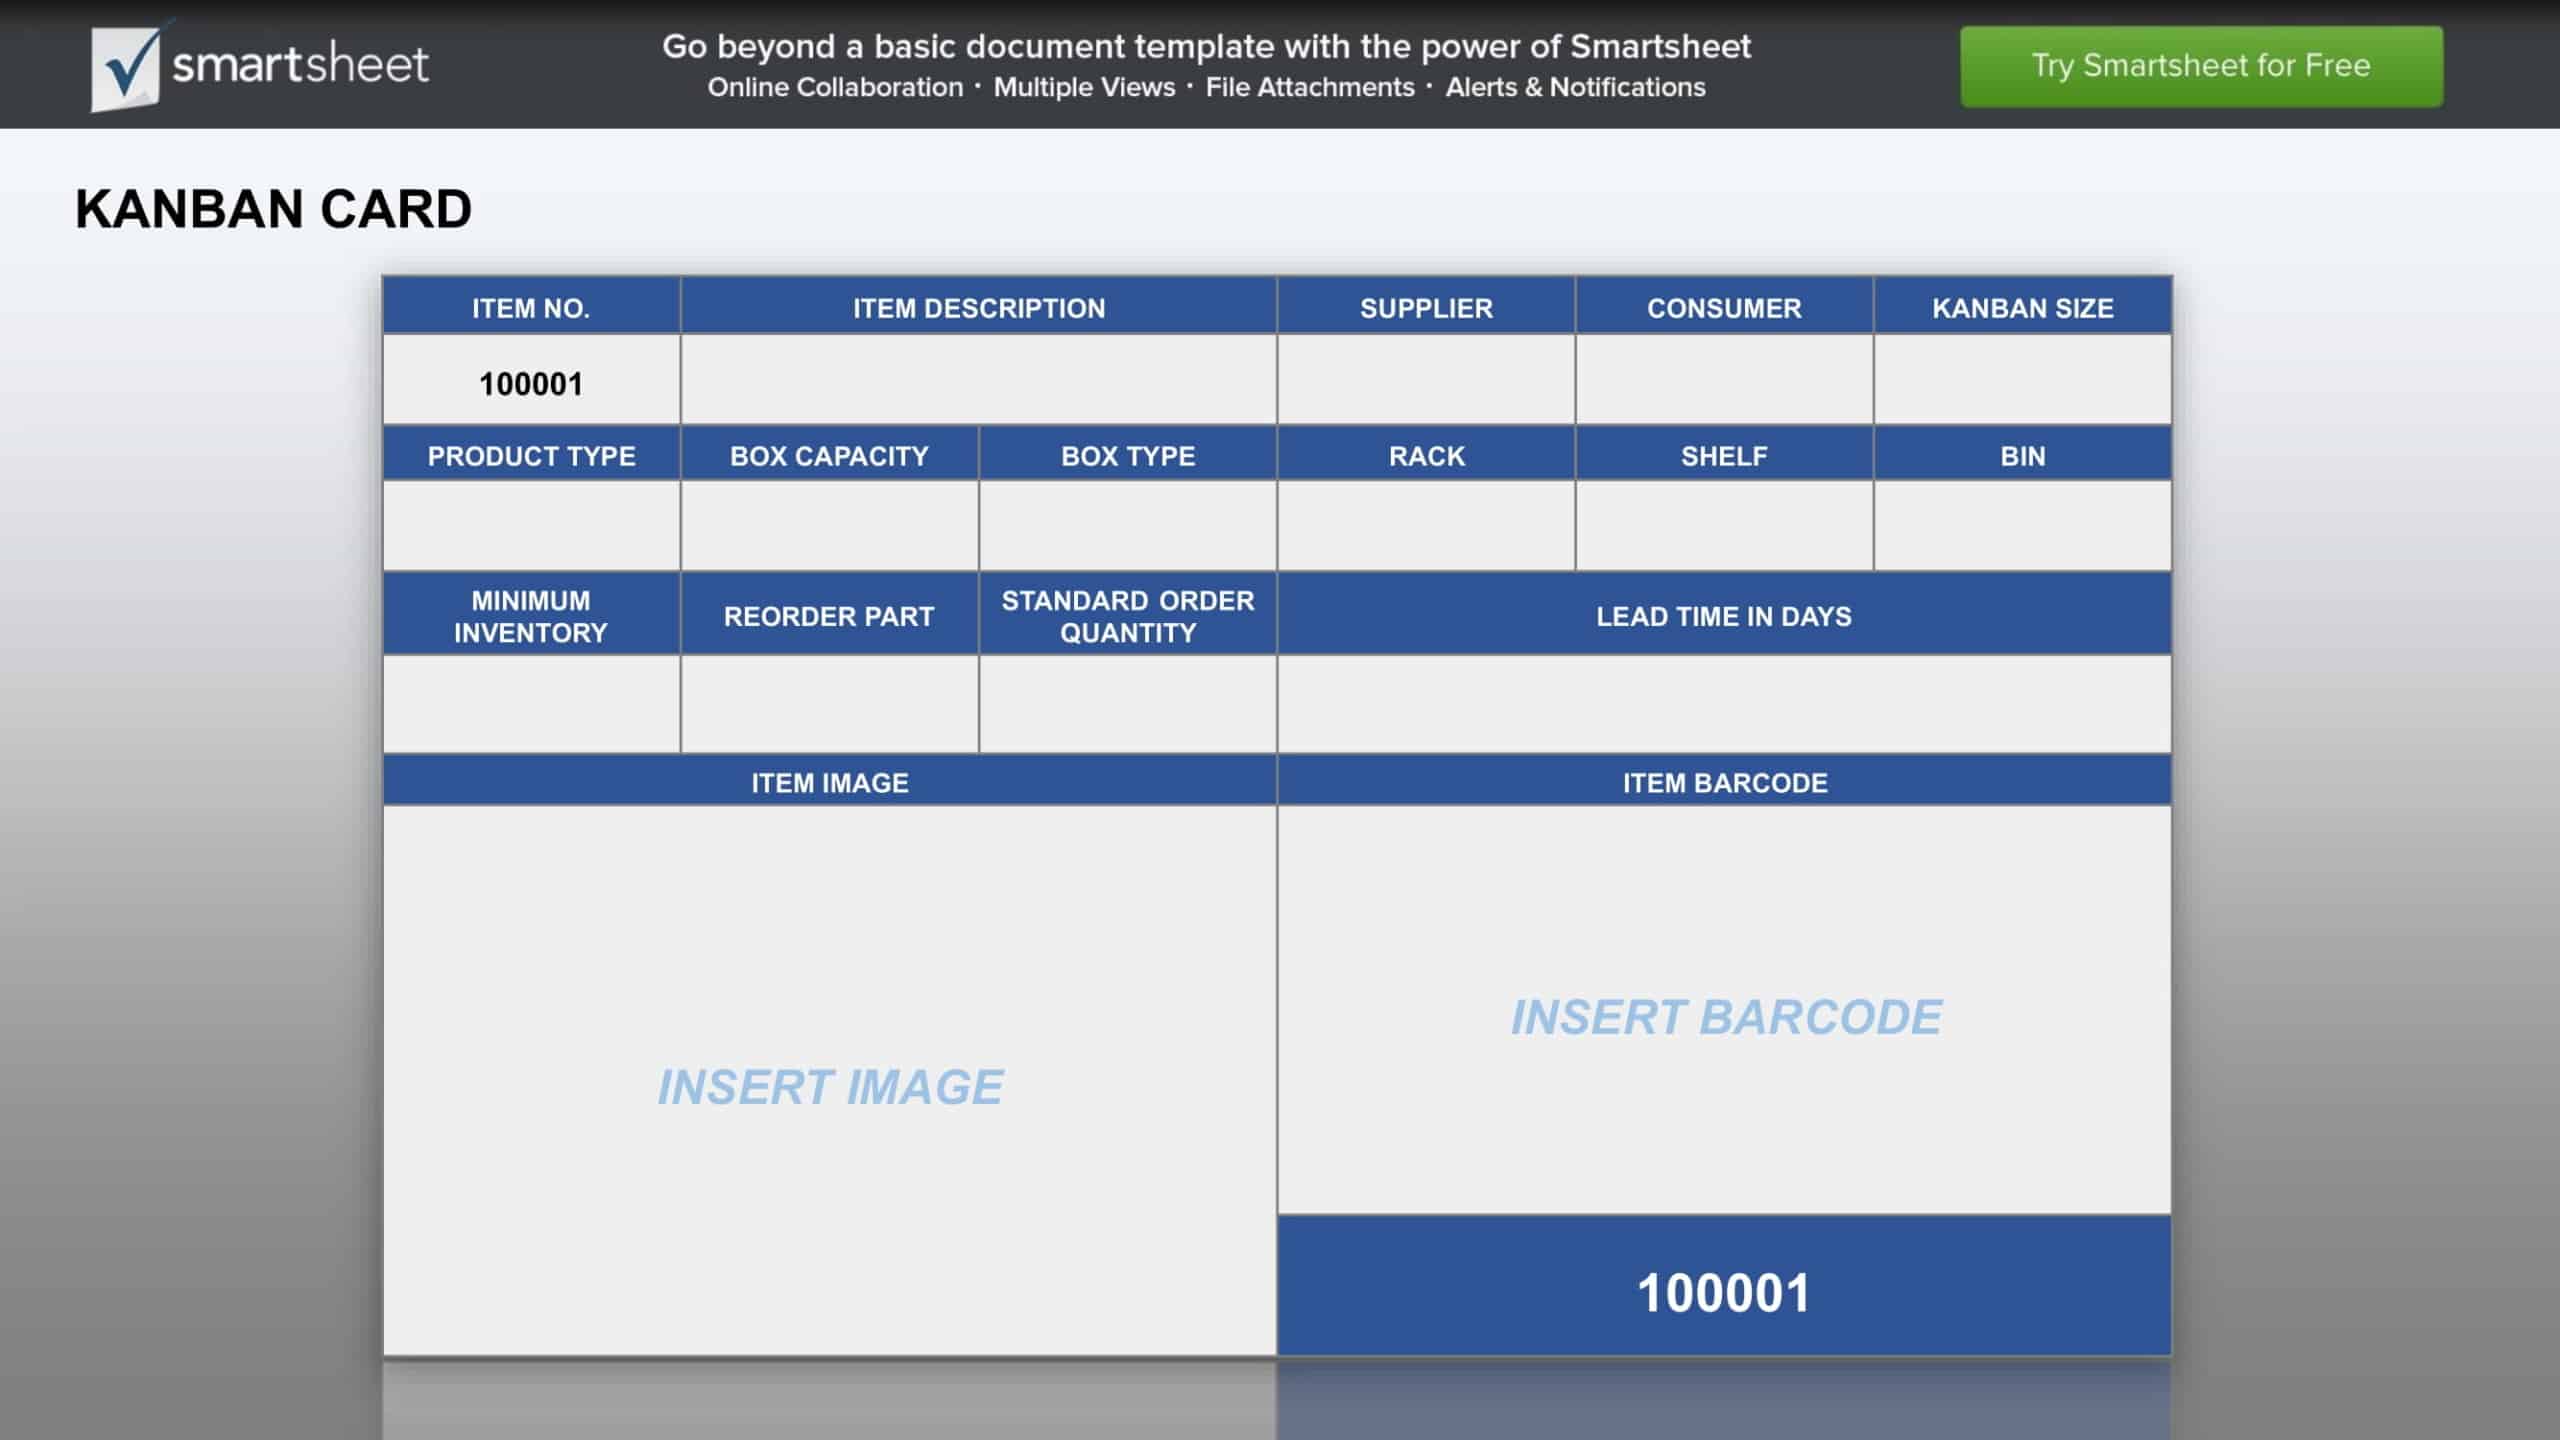The image size is (2560, 1440).
Task: Select the Standard Order Quantity value cell
Action: tap(1127, 704)
